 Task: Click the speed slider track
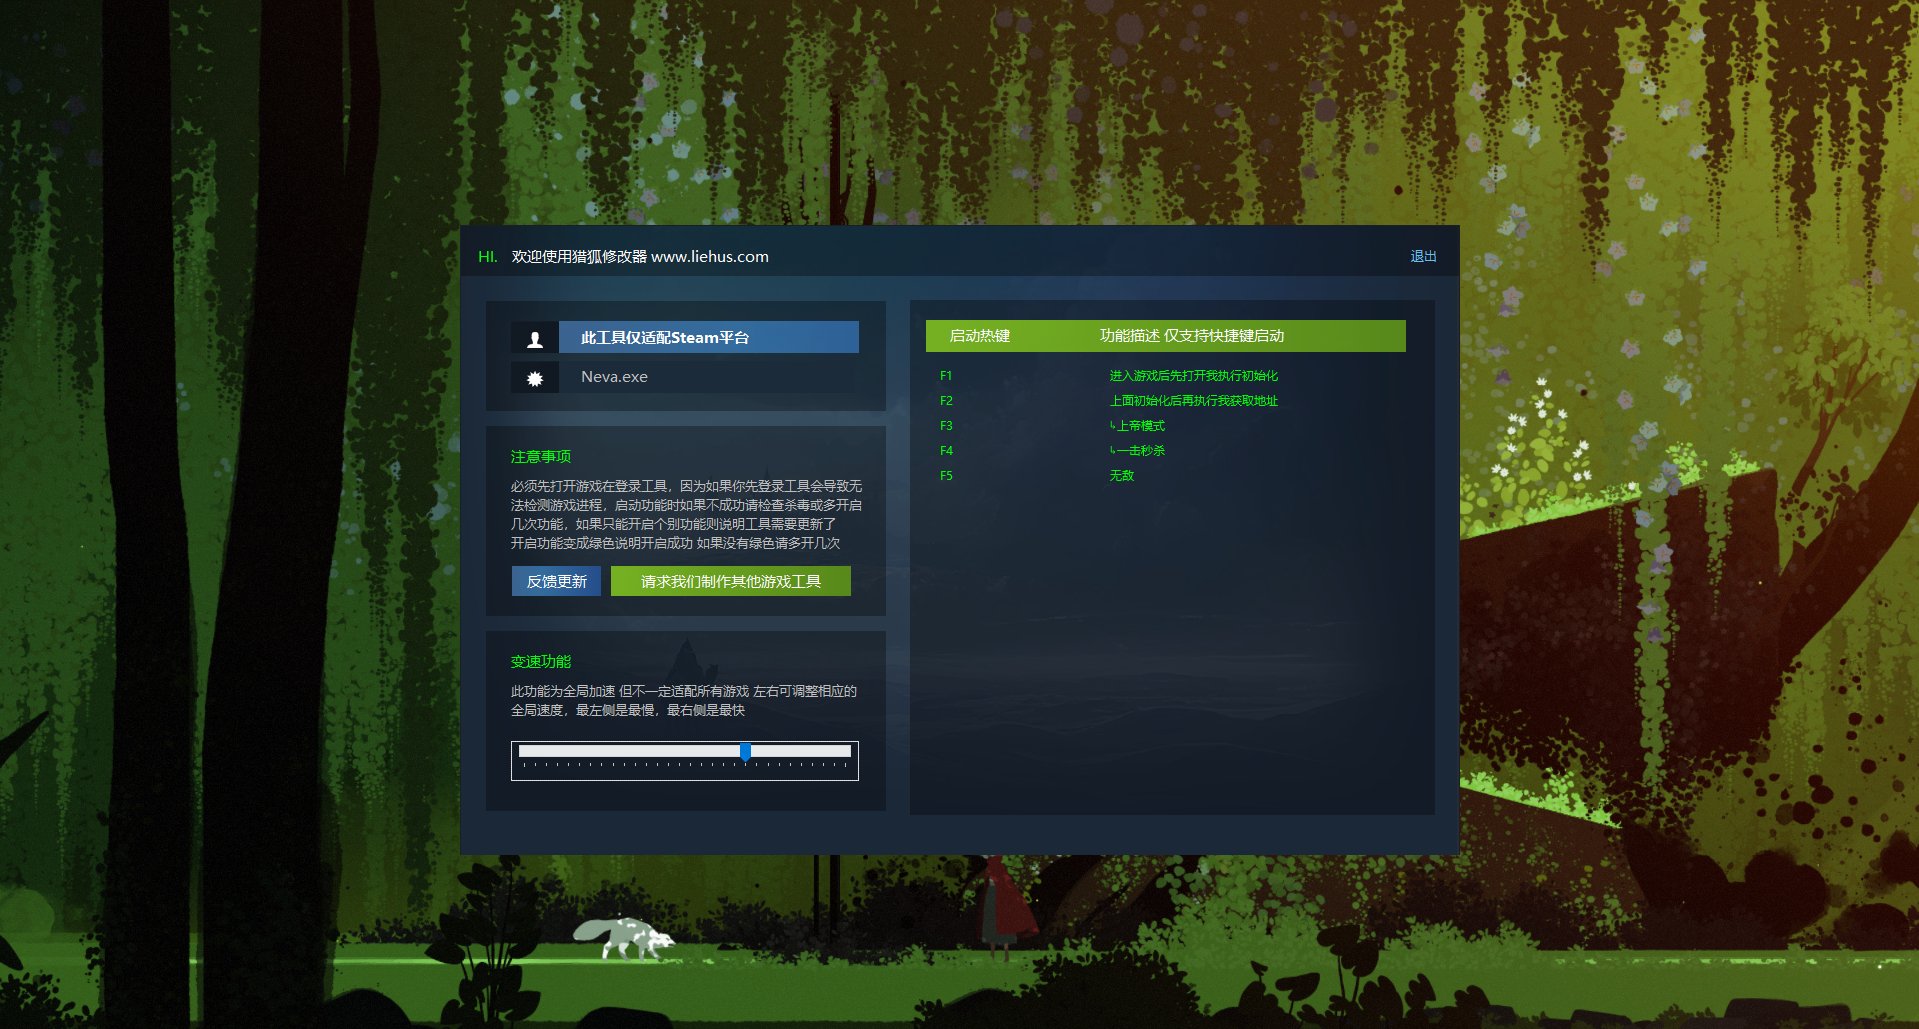[685, 751]
